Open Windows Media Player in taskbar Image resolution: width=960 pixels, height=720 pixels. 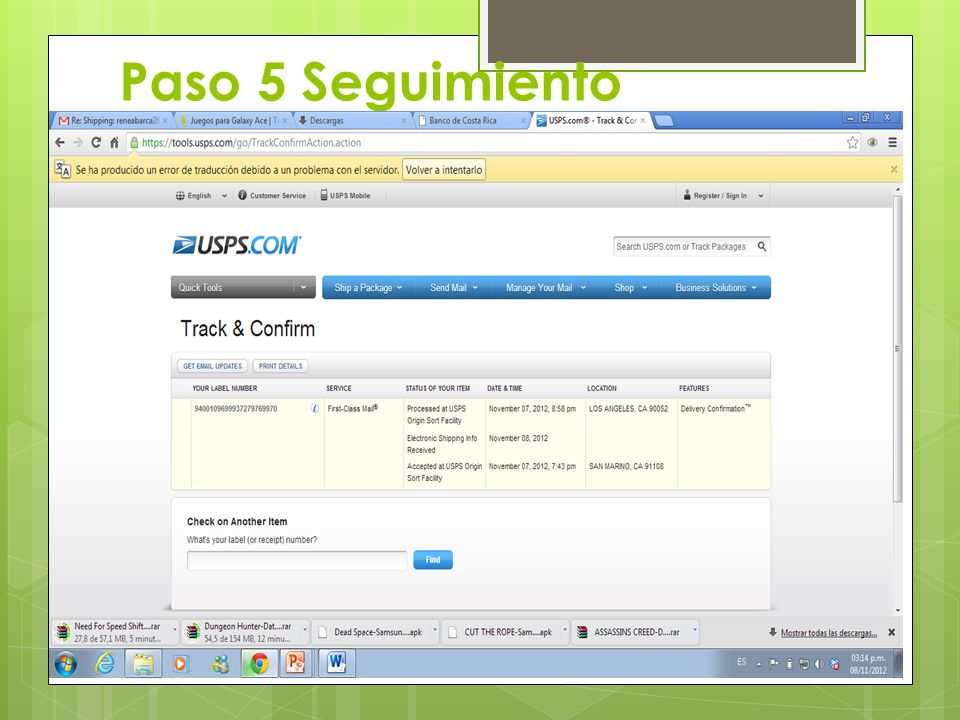coord(181,664)
